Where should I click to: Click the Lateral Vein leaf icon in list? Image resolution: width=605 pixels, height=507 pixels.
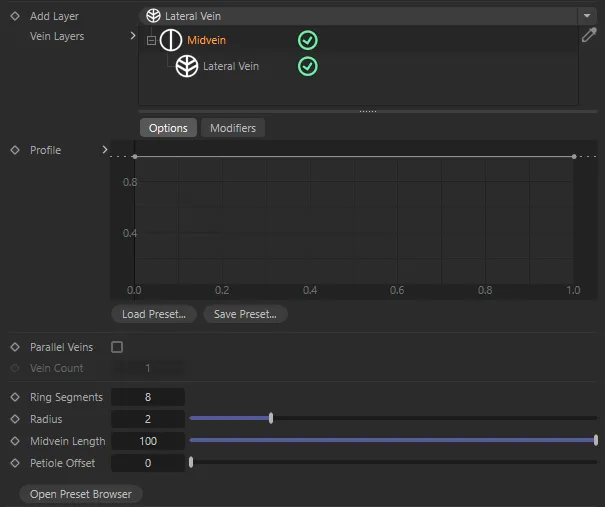point(187,66)
